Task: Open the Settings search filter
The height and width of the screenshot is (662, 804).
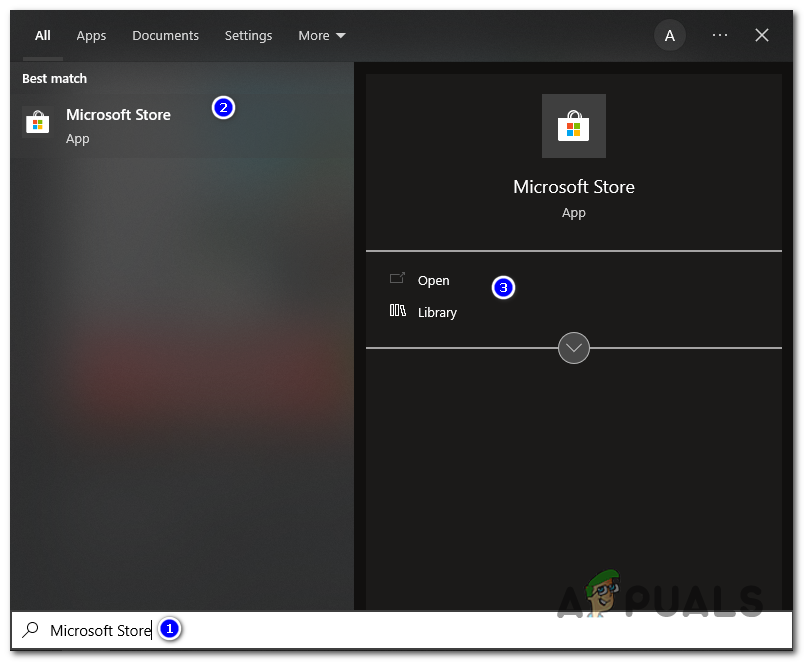Action: [x=248, y=35]
